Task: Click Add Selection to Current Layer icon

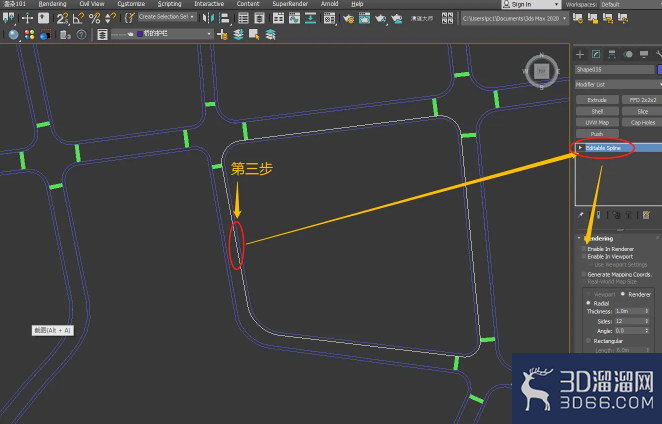Action: pos(238,35)
